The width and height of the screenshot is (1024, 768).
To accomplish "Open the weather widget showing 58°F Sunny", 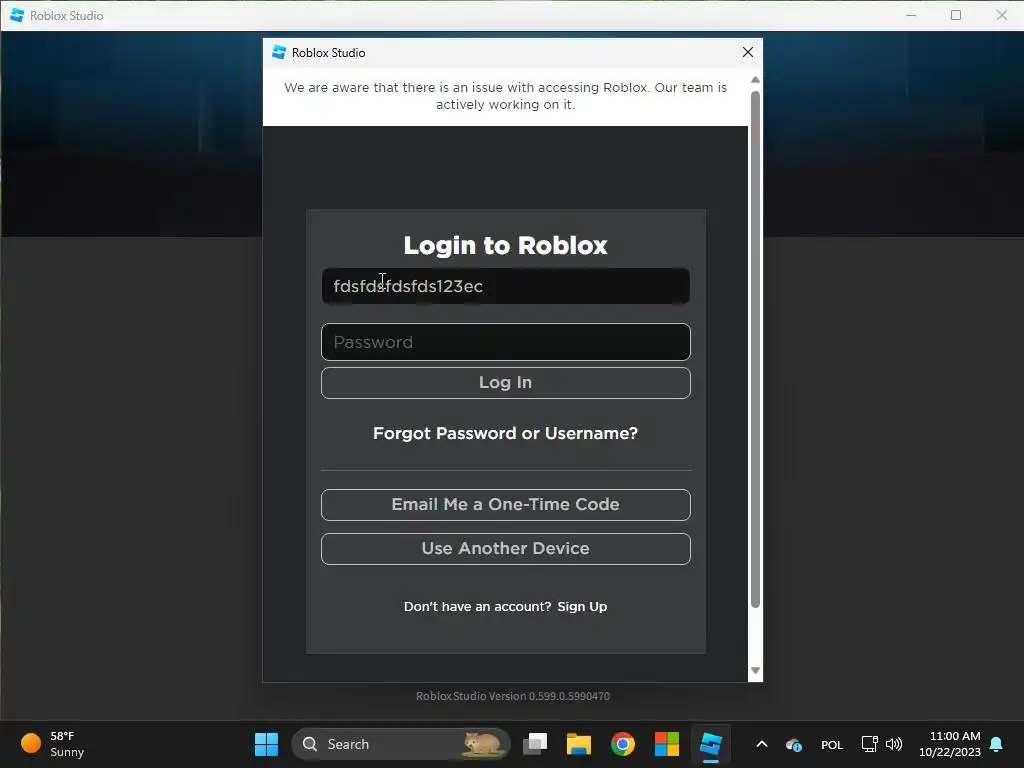I will [54, 744].
